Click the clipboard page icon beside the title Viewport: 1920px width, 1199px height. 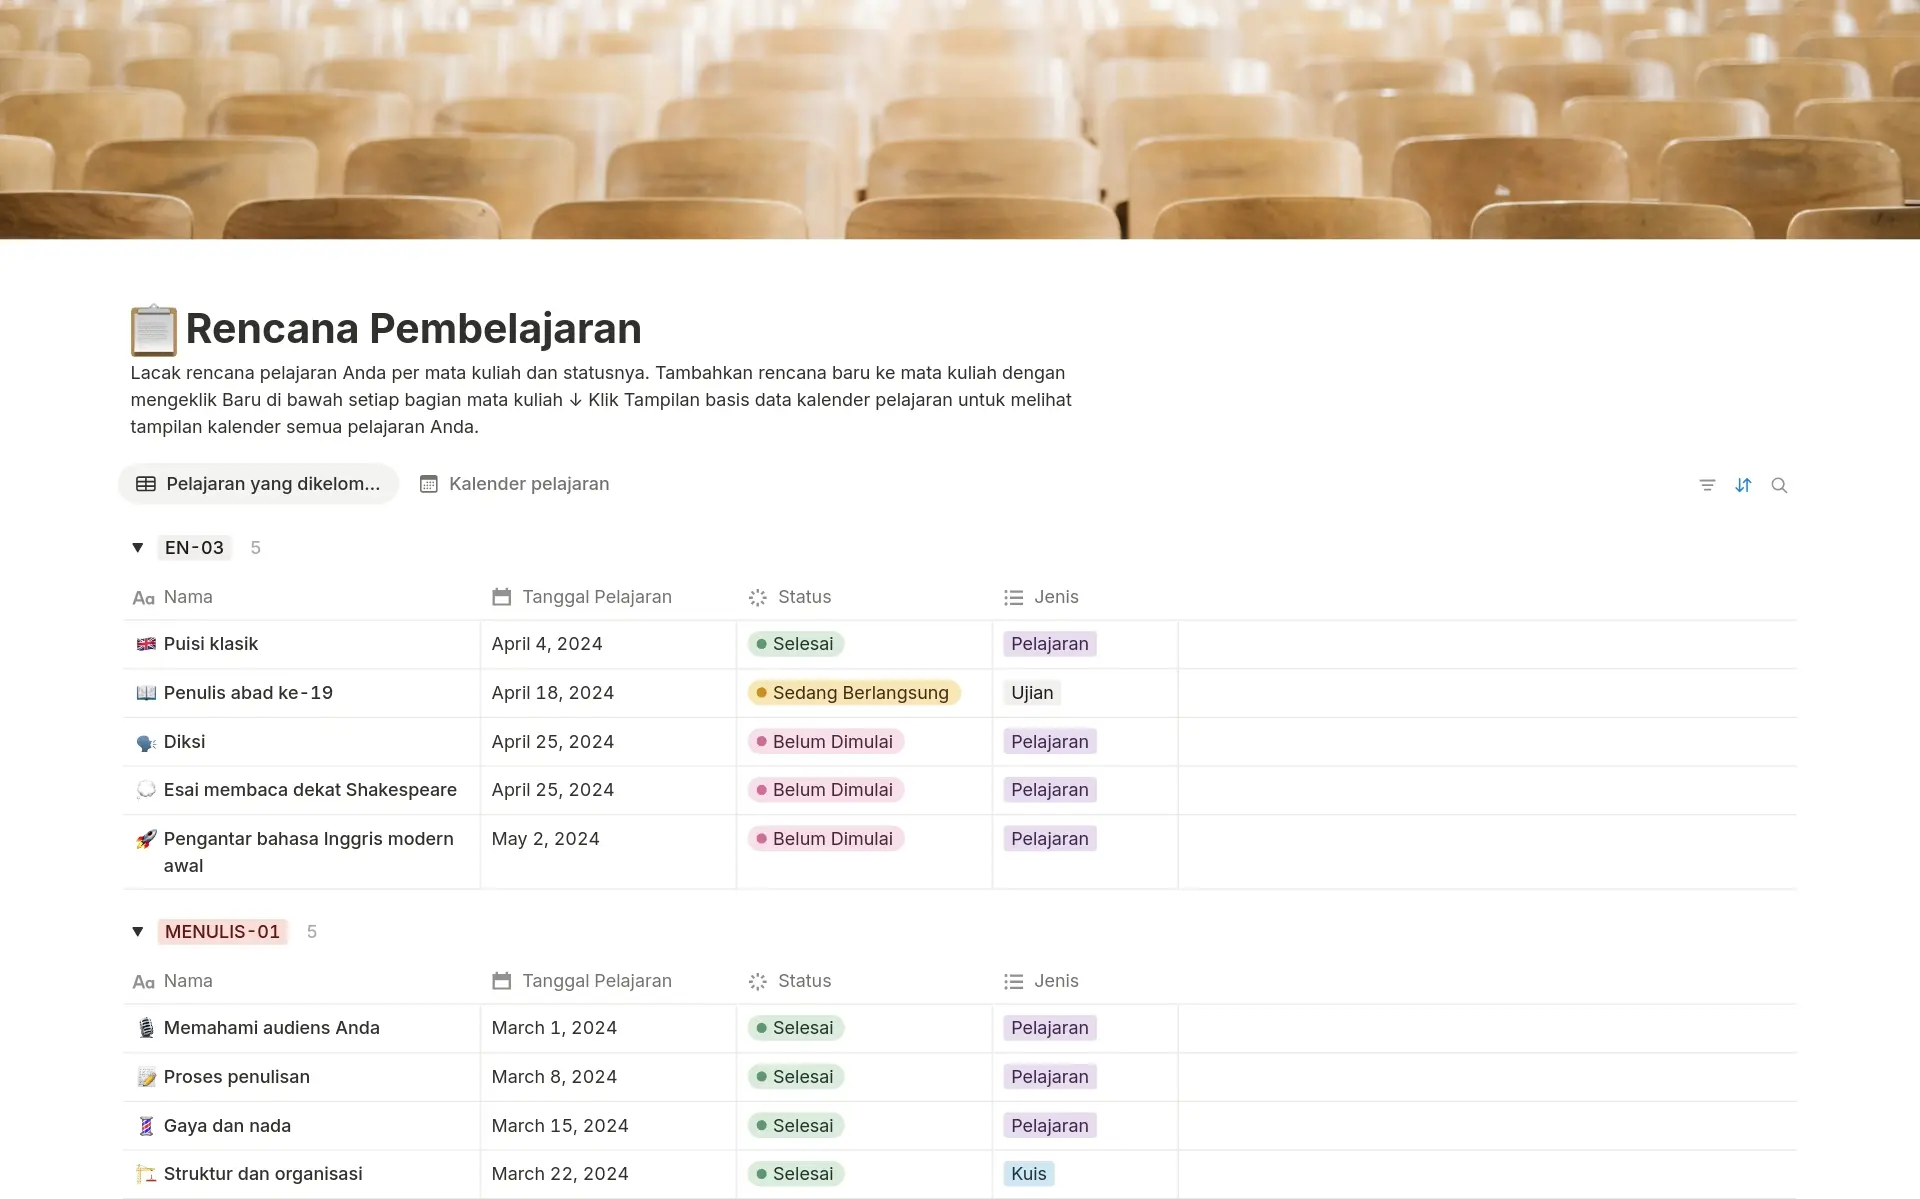tap(154, 330)
